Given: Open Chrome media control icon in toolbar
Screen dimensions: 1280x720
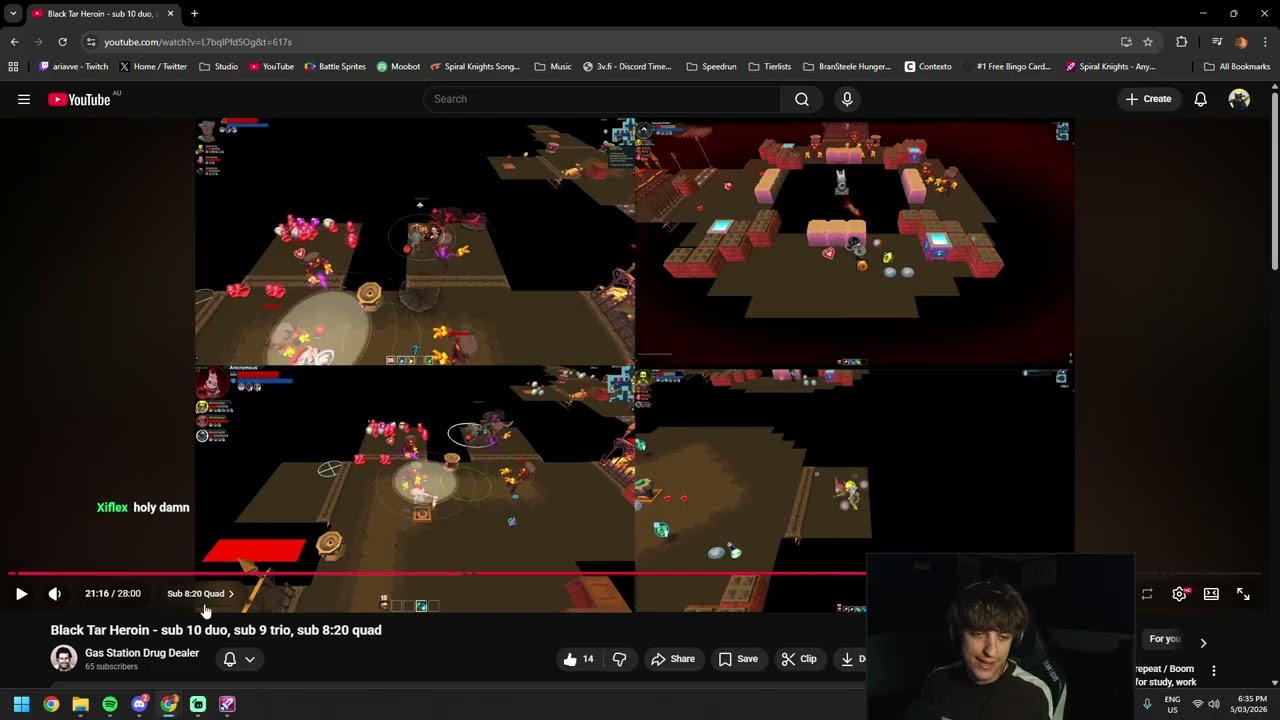Looking at the screenshot, I should click(1217, 42).
